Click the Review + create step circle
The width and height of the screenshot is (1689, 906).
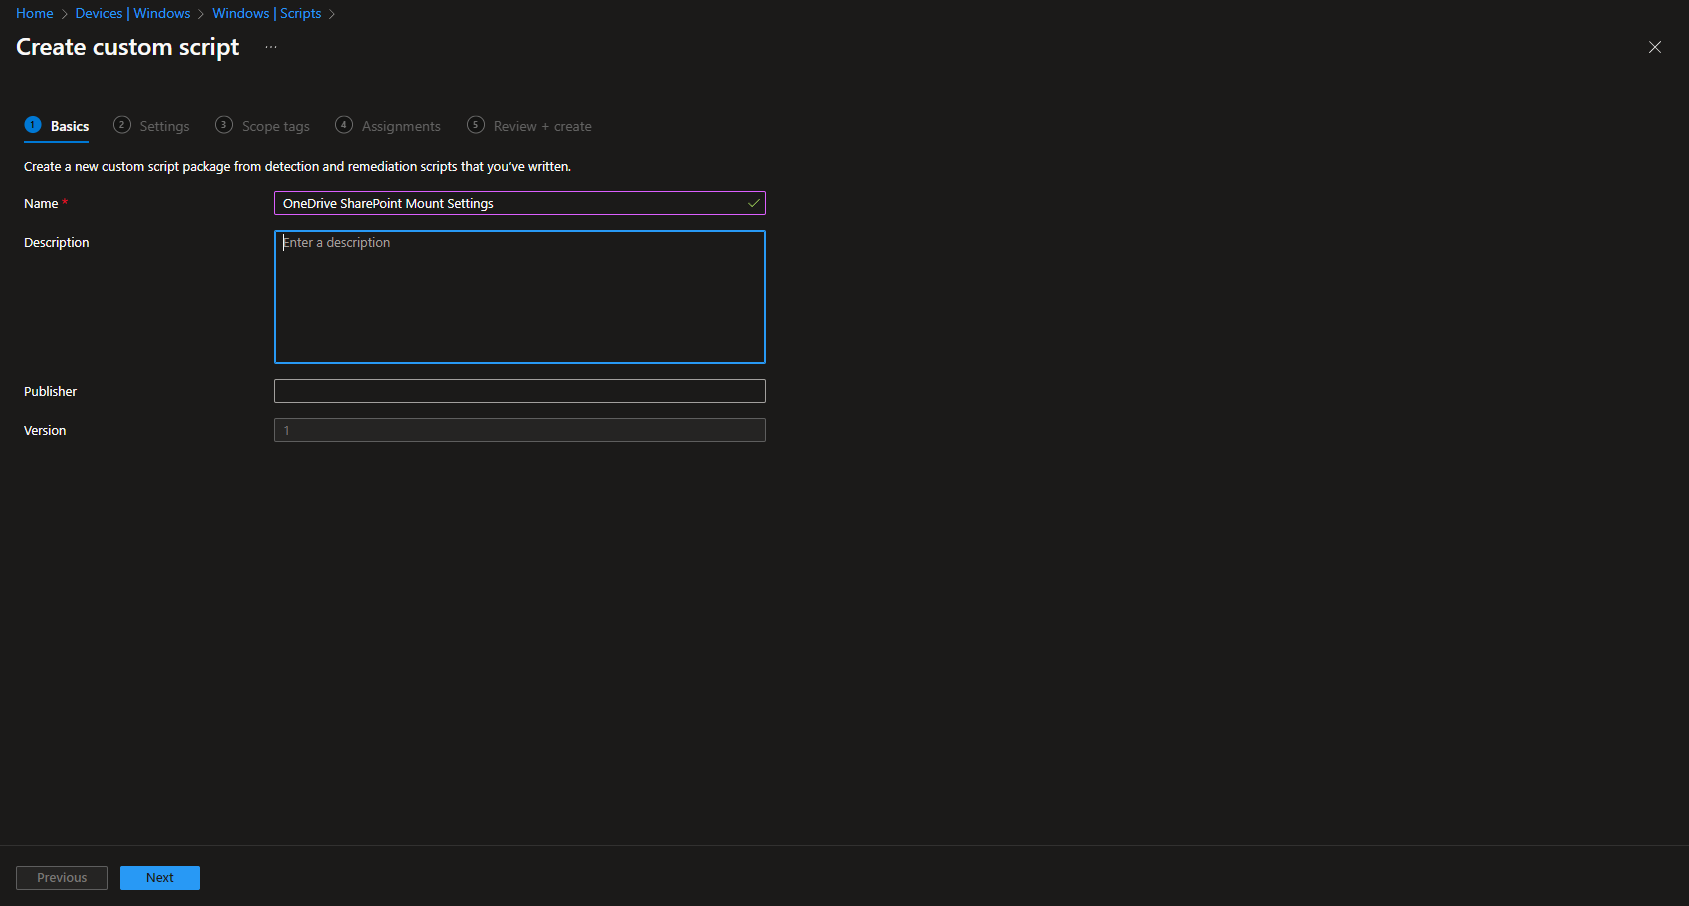point(475,125)
